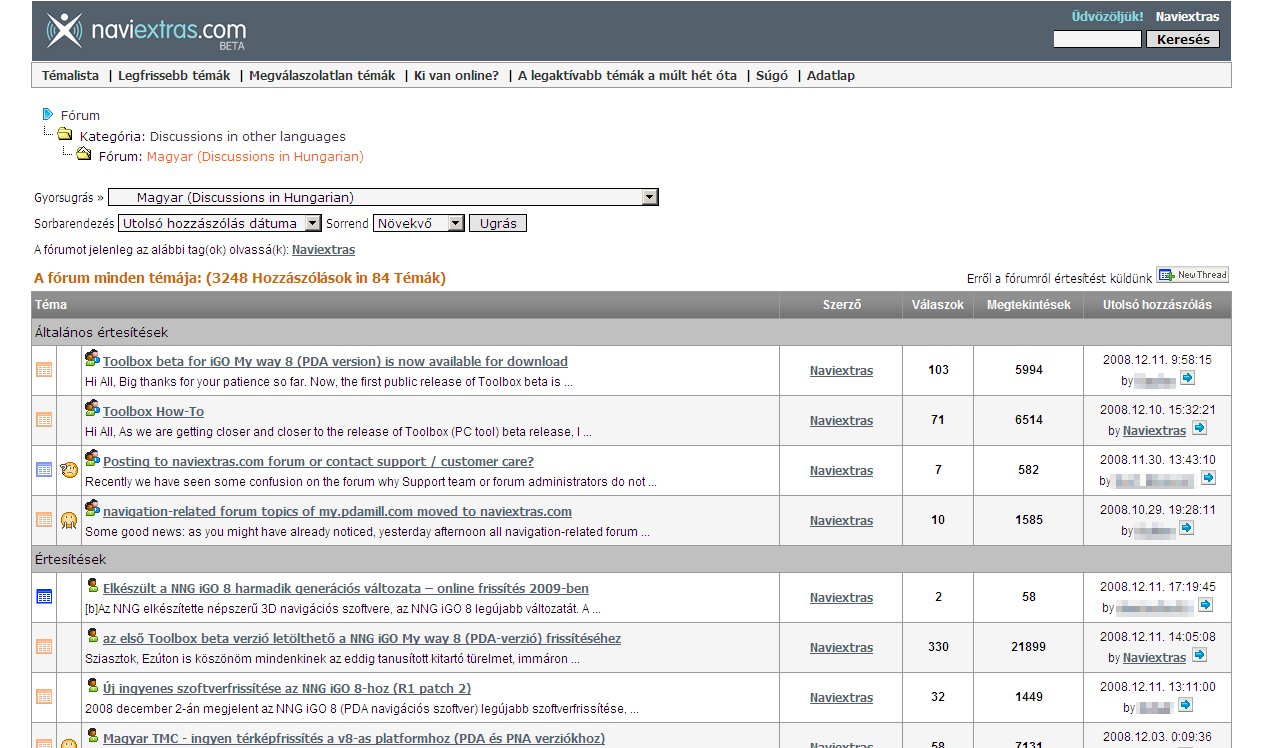Click the search input field in header
The width and height of the screenshot is (1264, 748).
1097,40
